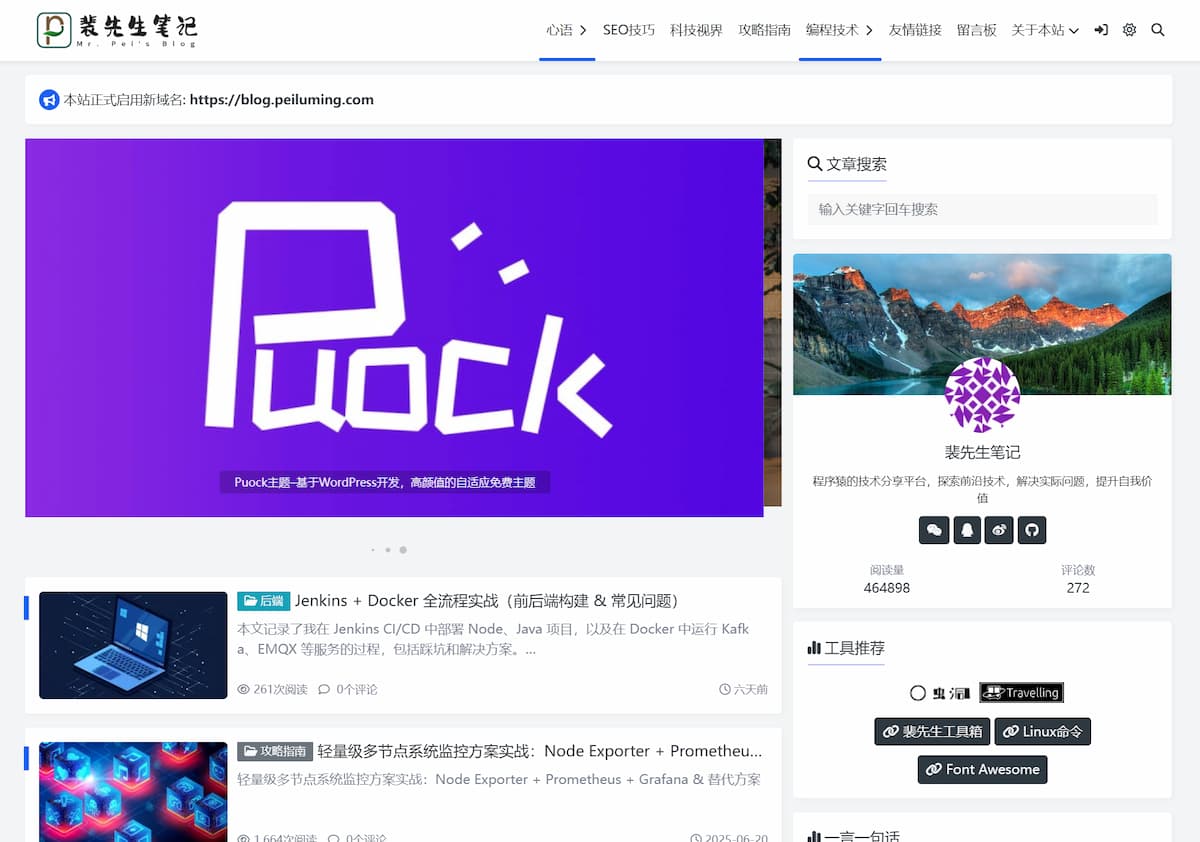Go to the SEO技巧 menu item

click(x=628, y=30)
